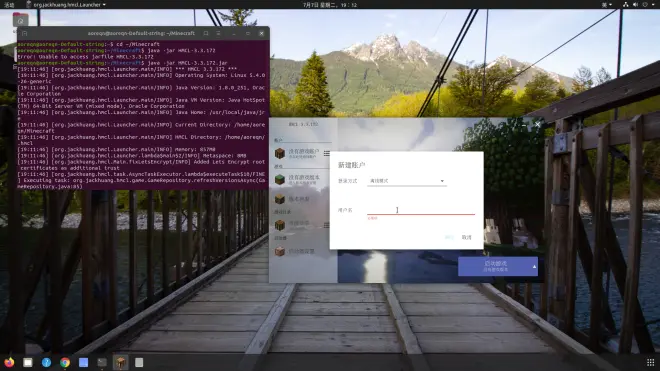The height and width of the screenshot is (371, 660).
Task: Open the terminal's hamburger menu
Action: (218, 33)
